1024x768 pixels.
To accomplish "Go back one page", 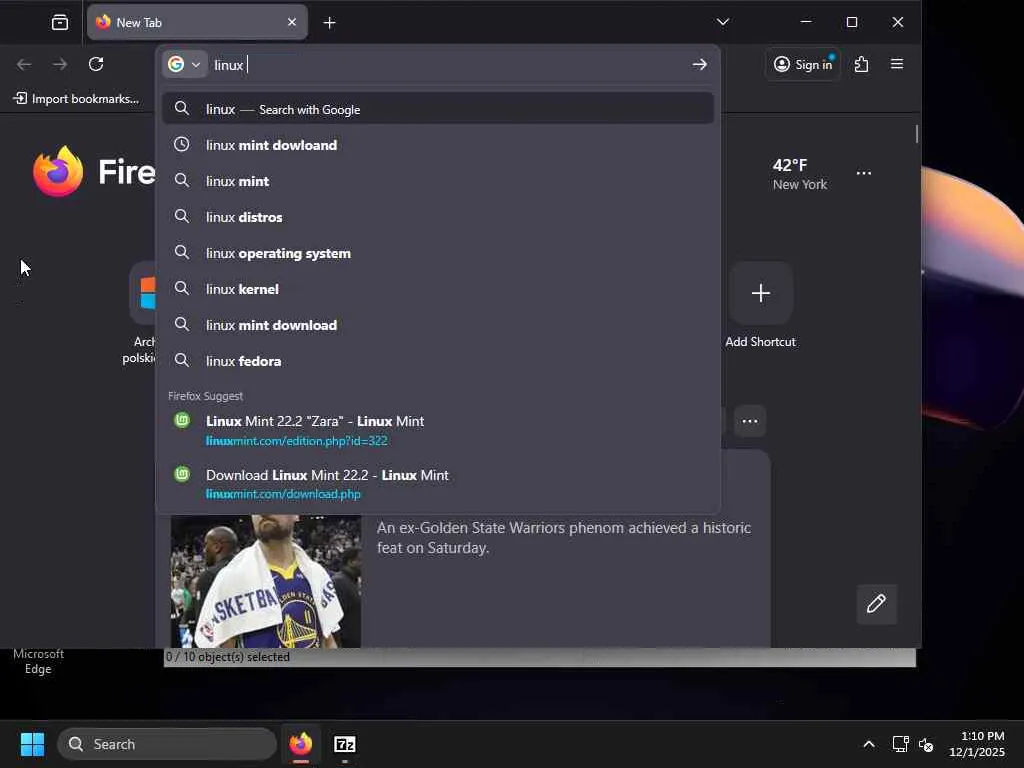I will click(x=24, y=64).
